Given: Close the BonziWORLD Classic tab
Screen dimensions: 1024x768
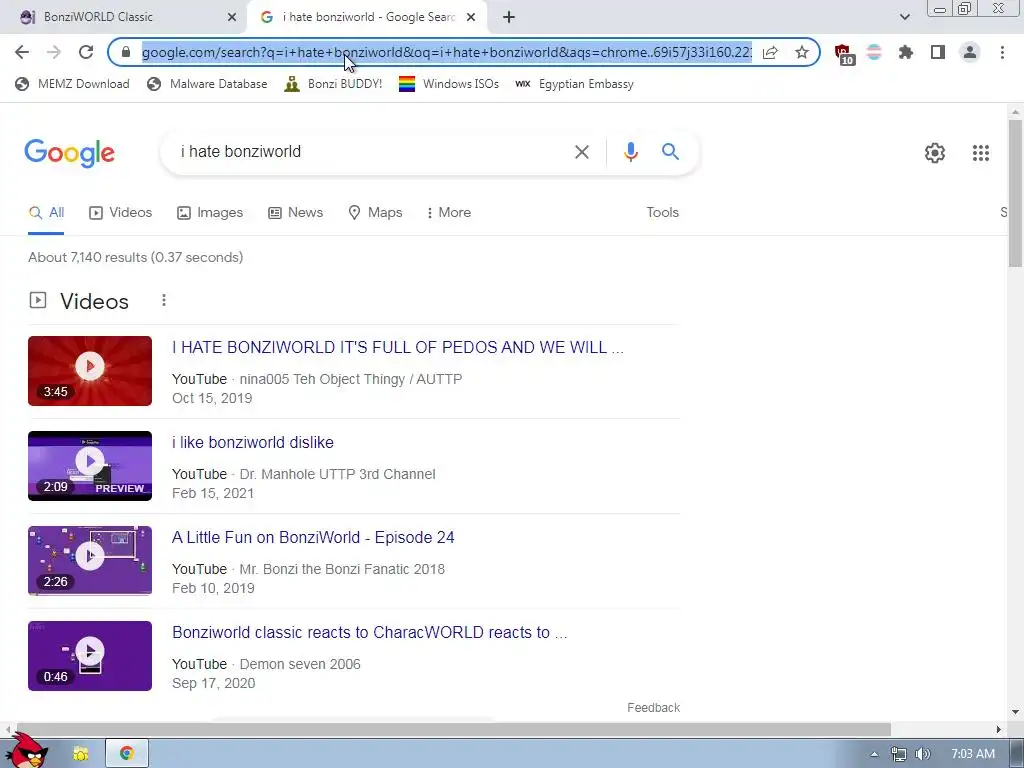Looking at the screenshot, I should click(232, 17).
